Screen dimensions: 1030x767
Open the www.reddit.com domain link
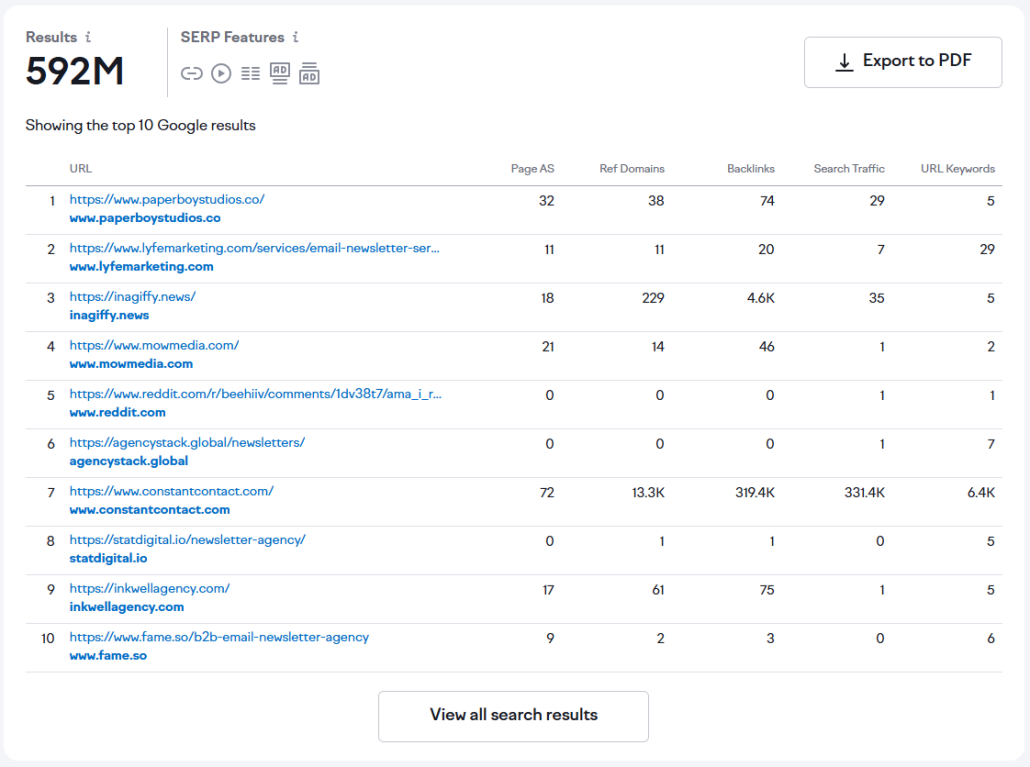tap(118, 412)
